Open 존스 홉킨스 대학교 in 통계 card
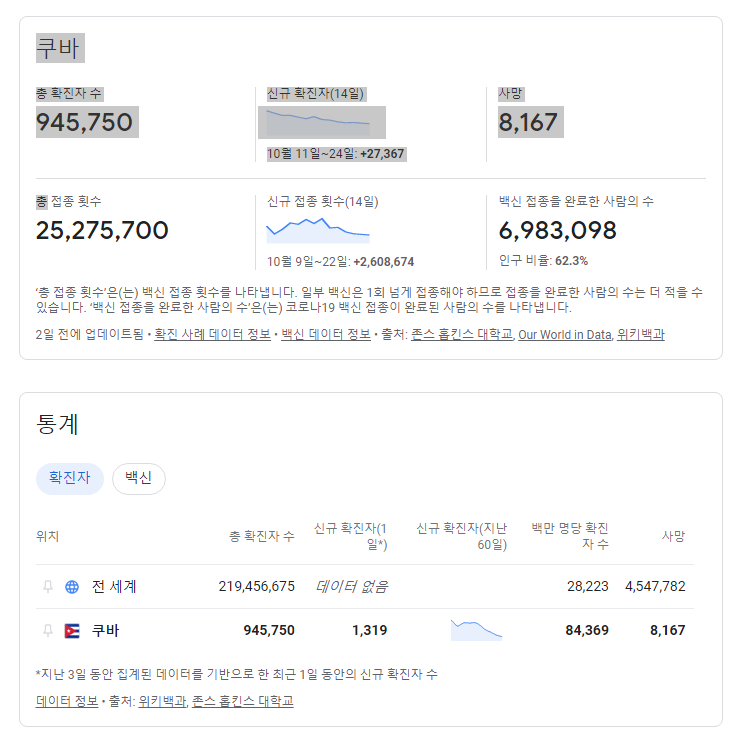The image size is (739, 736). coord(243,702)
